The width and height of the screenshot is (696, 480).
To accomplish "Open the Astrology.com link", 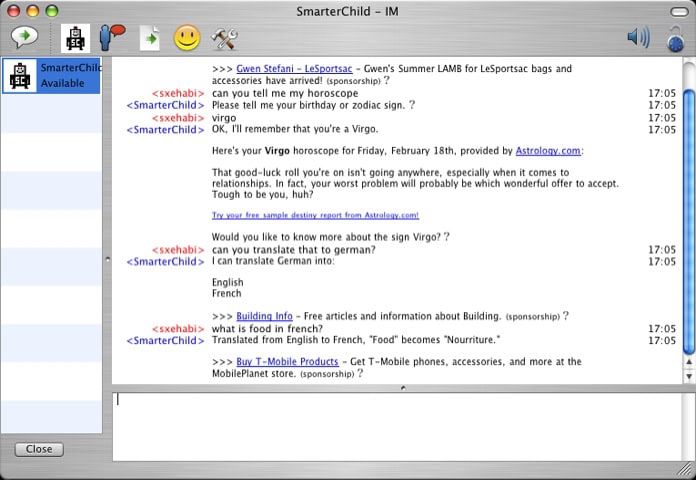I will (x=547, y=151).
